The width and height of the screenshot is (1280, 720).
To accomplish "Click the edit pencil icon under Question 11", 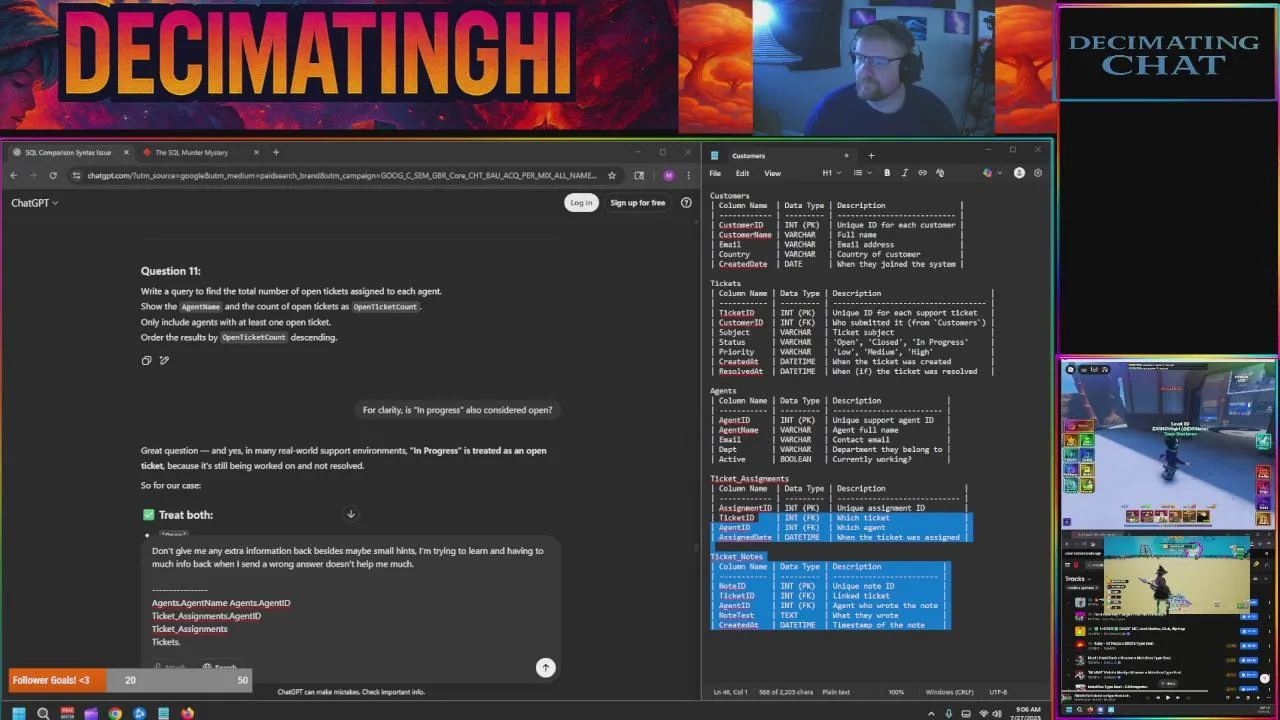I will coord(164,360).
